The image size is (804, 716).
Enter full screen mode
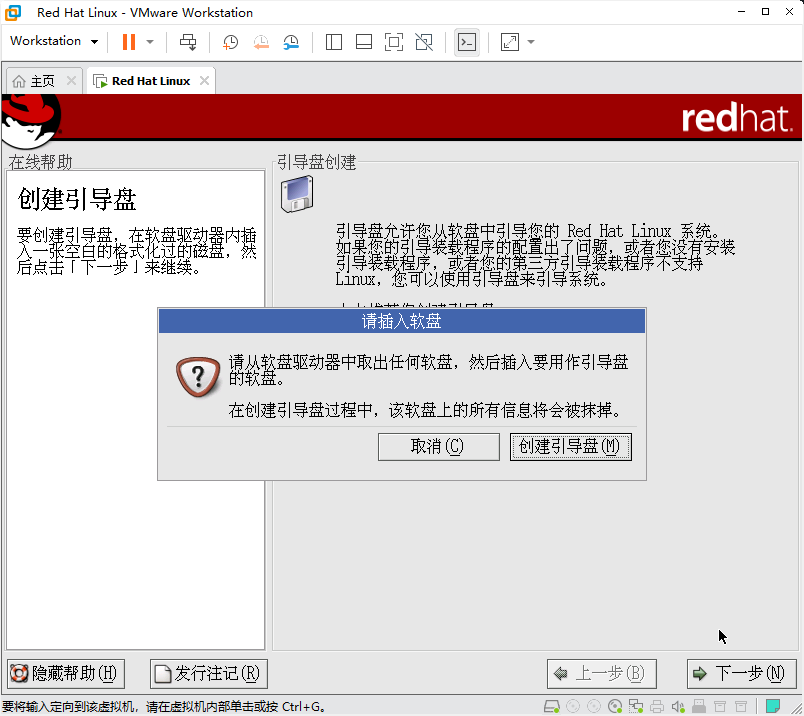click(393, 41)
